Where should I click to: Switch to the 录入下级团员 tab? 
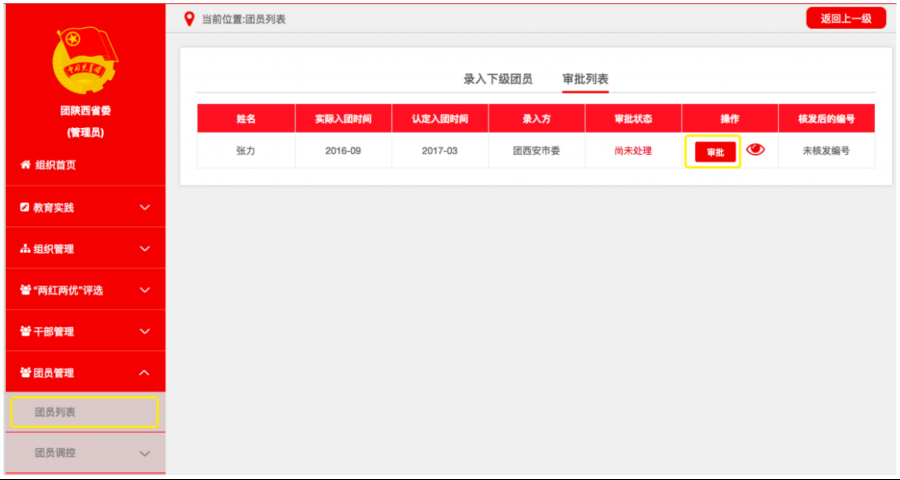497,78
